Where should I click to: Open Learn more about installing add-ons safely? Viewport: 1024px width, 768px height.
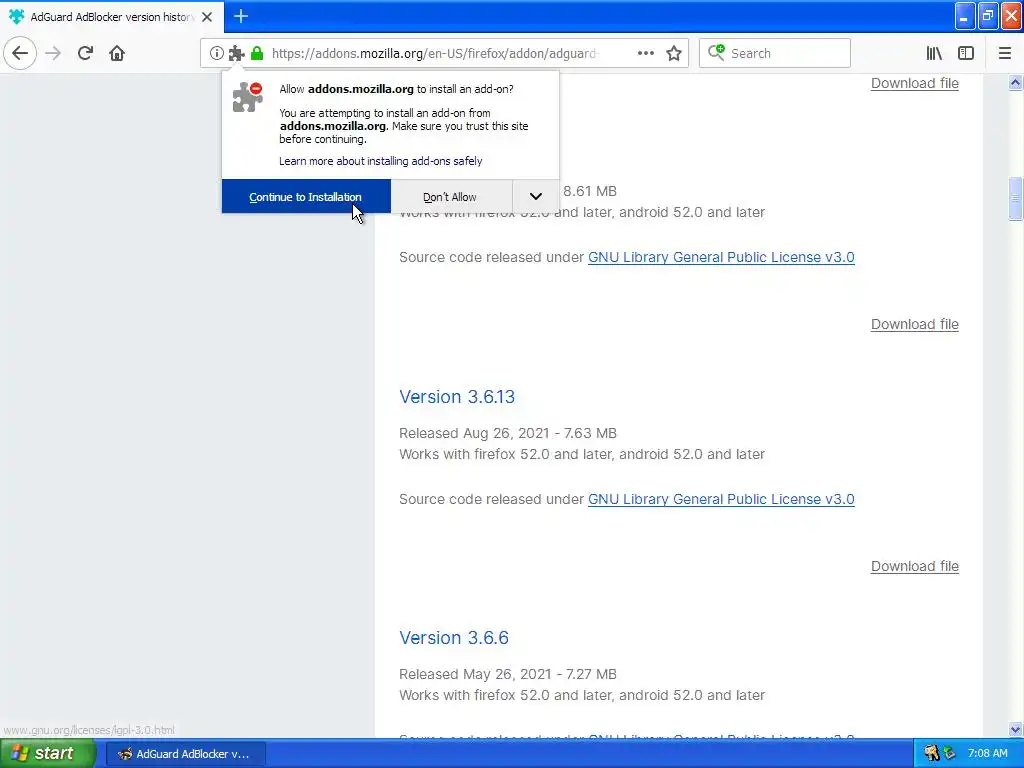click(x=381, y=161)
